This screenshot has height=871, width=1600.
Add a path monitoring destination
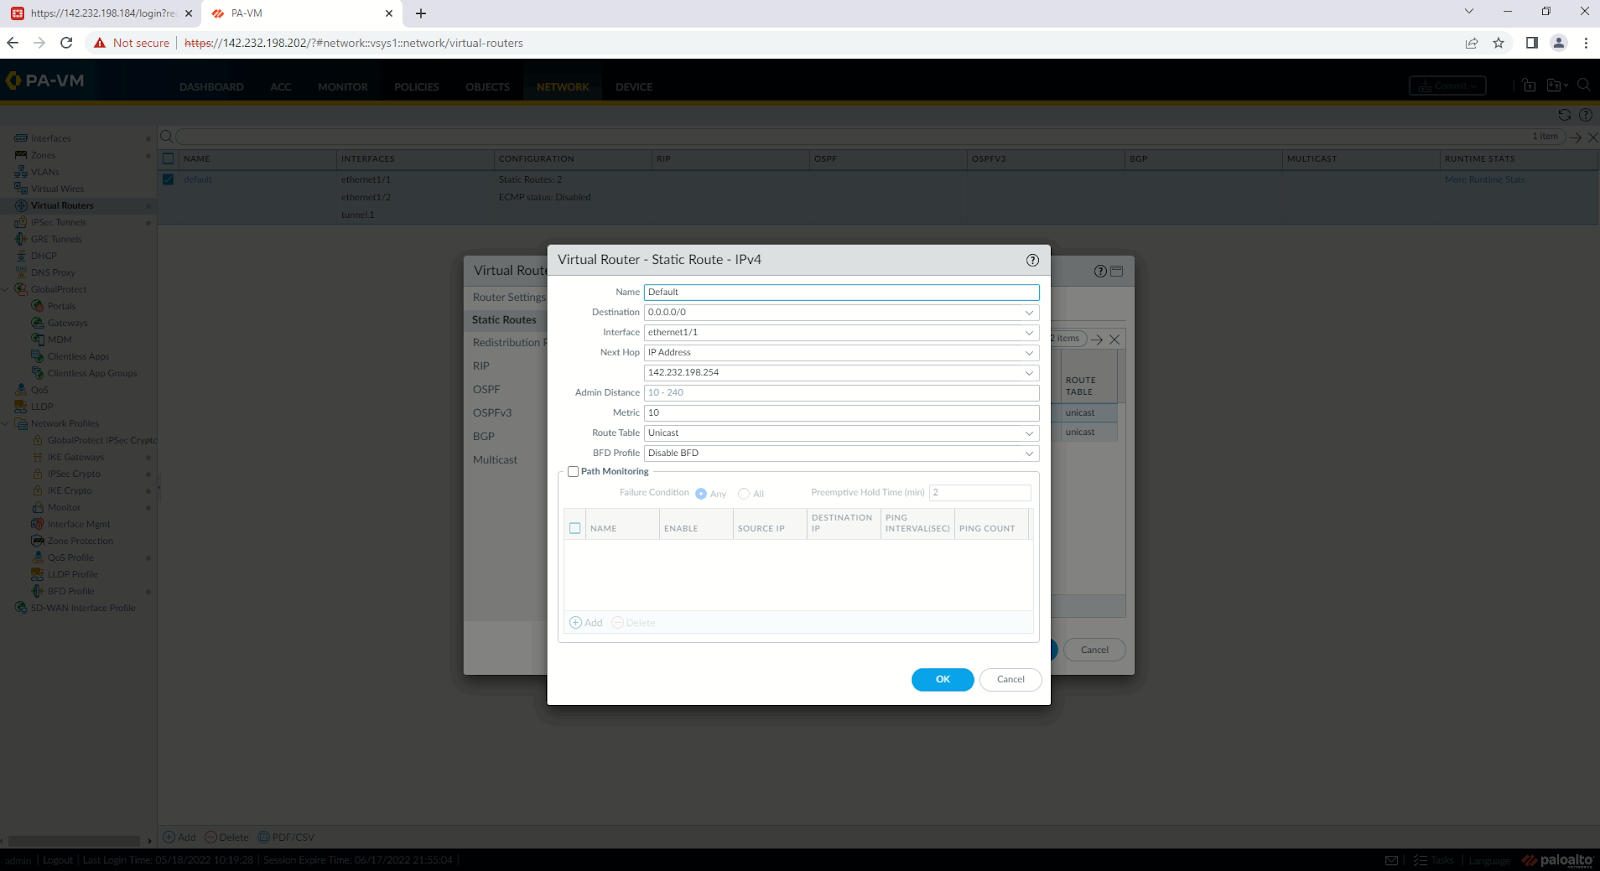click(x=586, y=623)
